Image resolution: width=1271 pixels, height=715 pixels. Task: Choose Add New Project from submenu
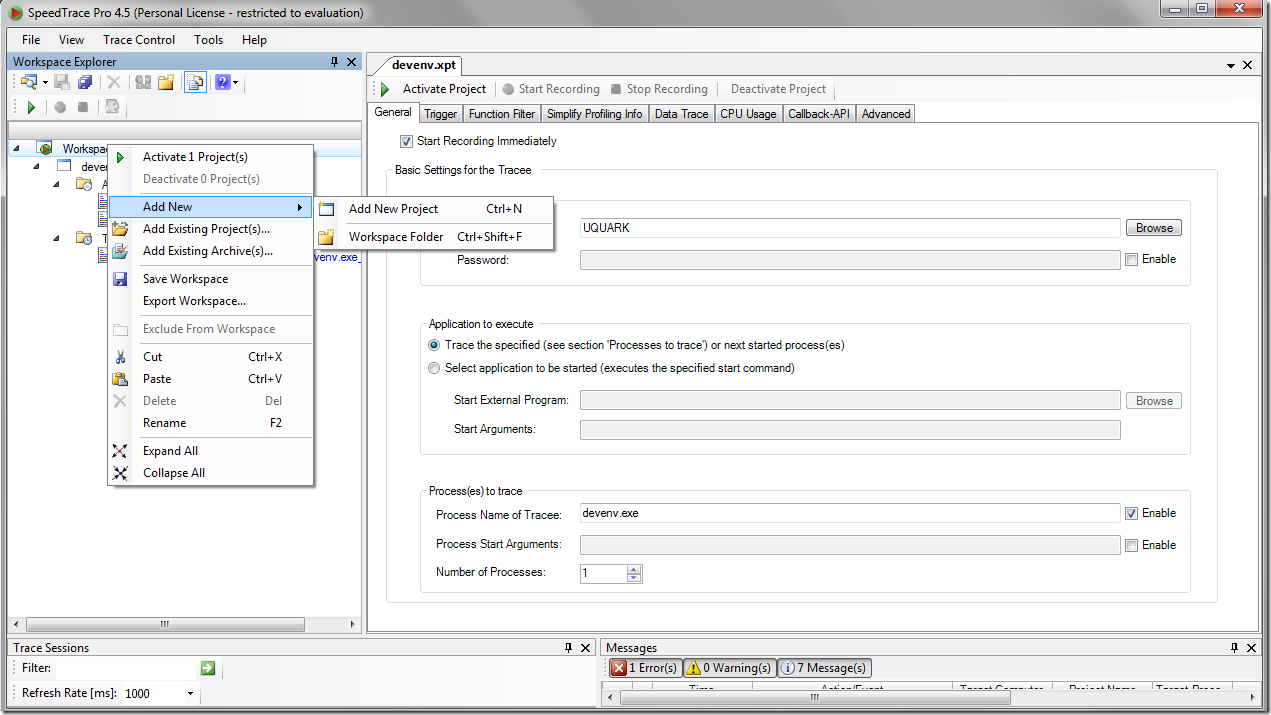435,209
